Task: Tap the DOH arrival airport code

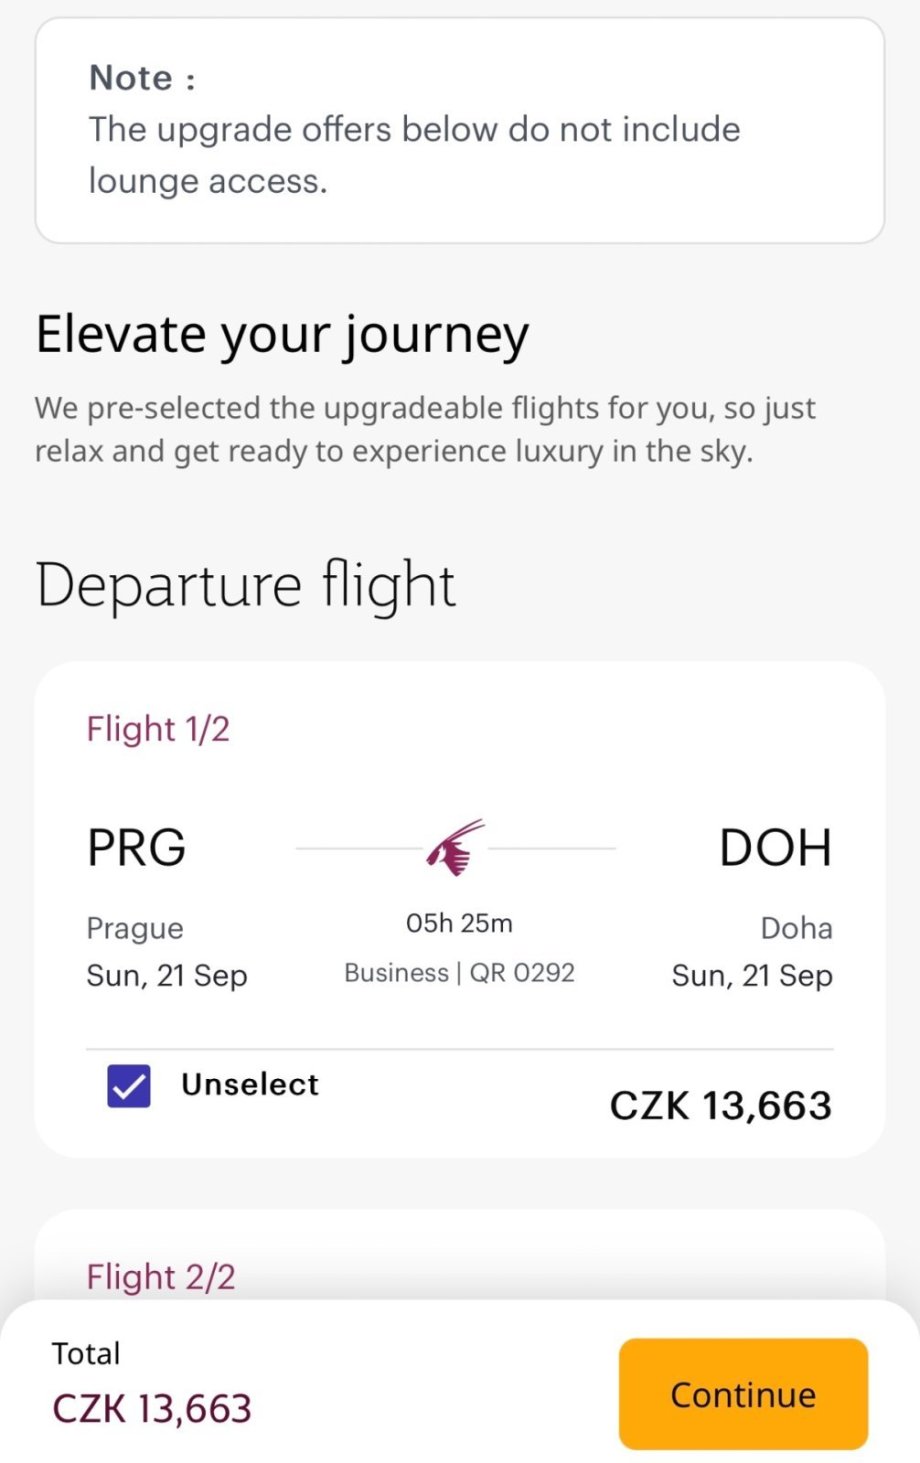Action: [x=775, y=848]
